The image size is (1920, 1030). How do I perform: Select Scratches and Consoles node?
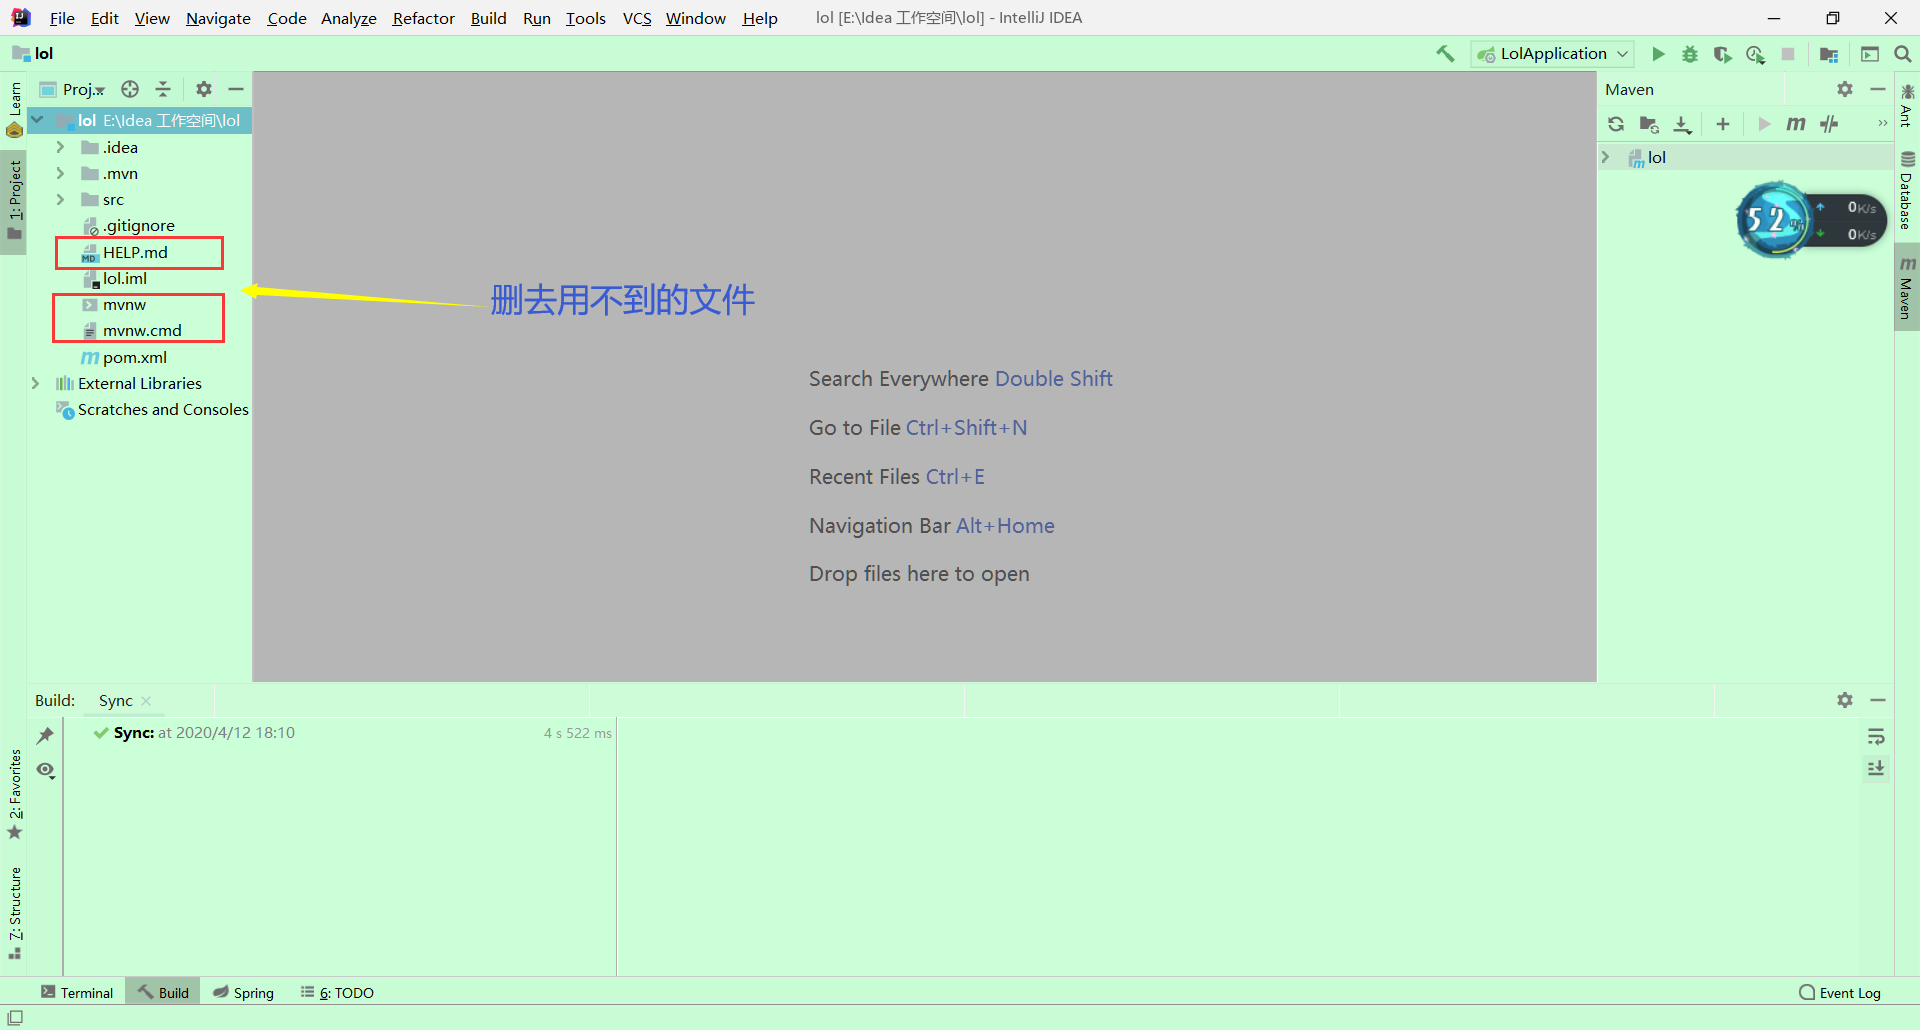152,409
